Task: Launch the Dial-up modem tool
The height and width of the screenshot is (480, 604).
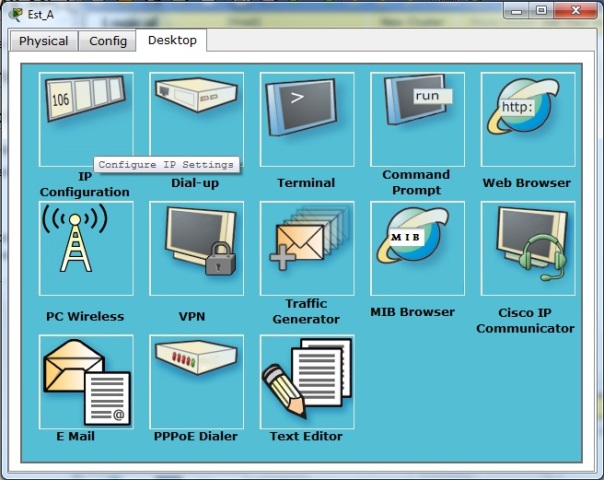Action: 196,115
